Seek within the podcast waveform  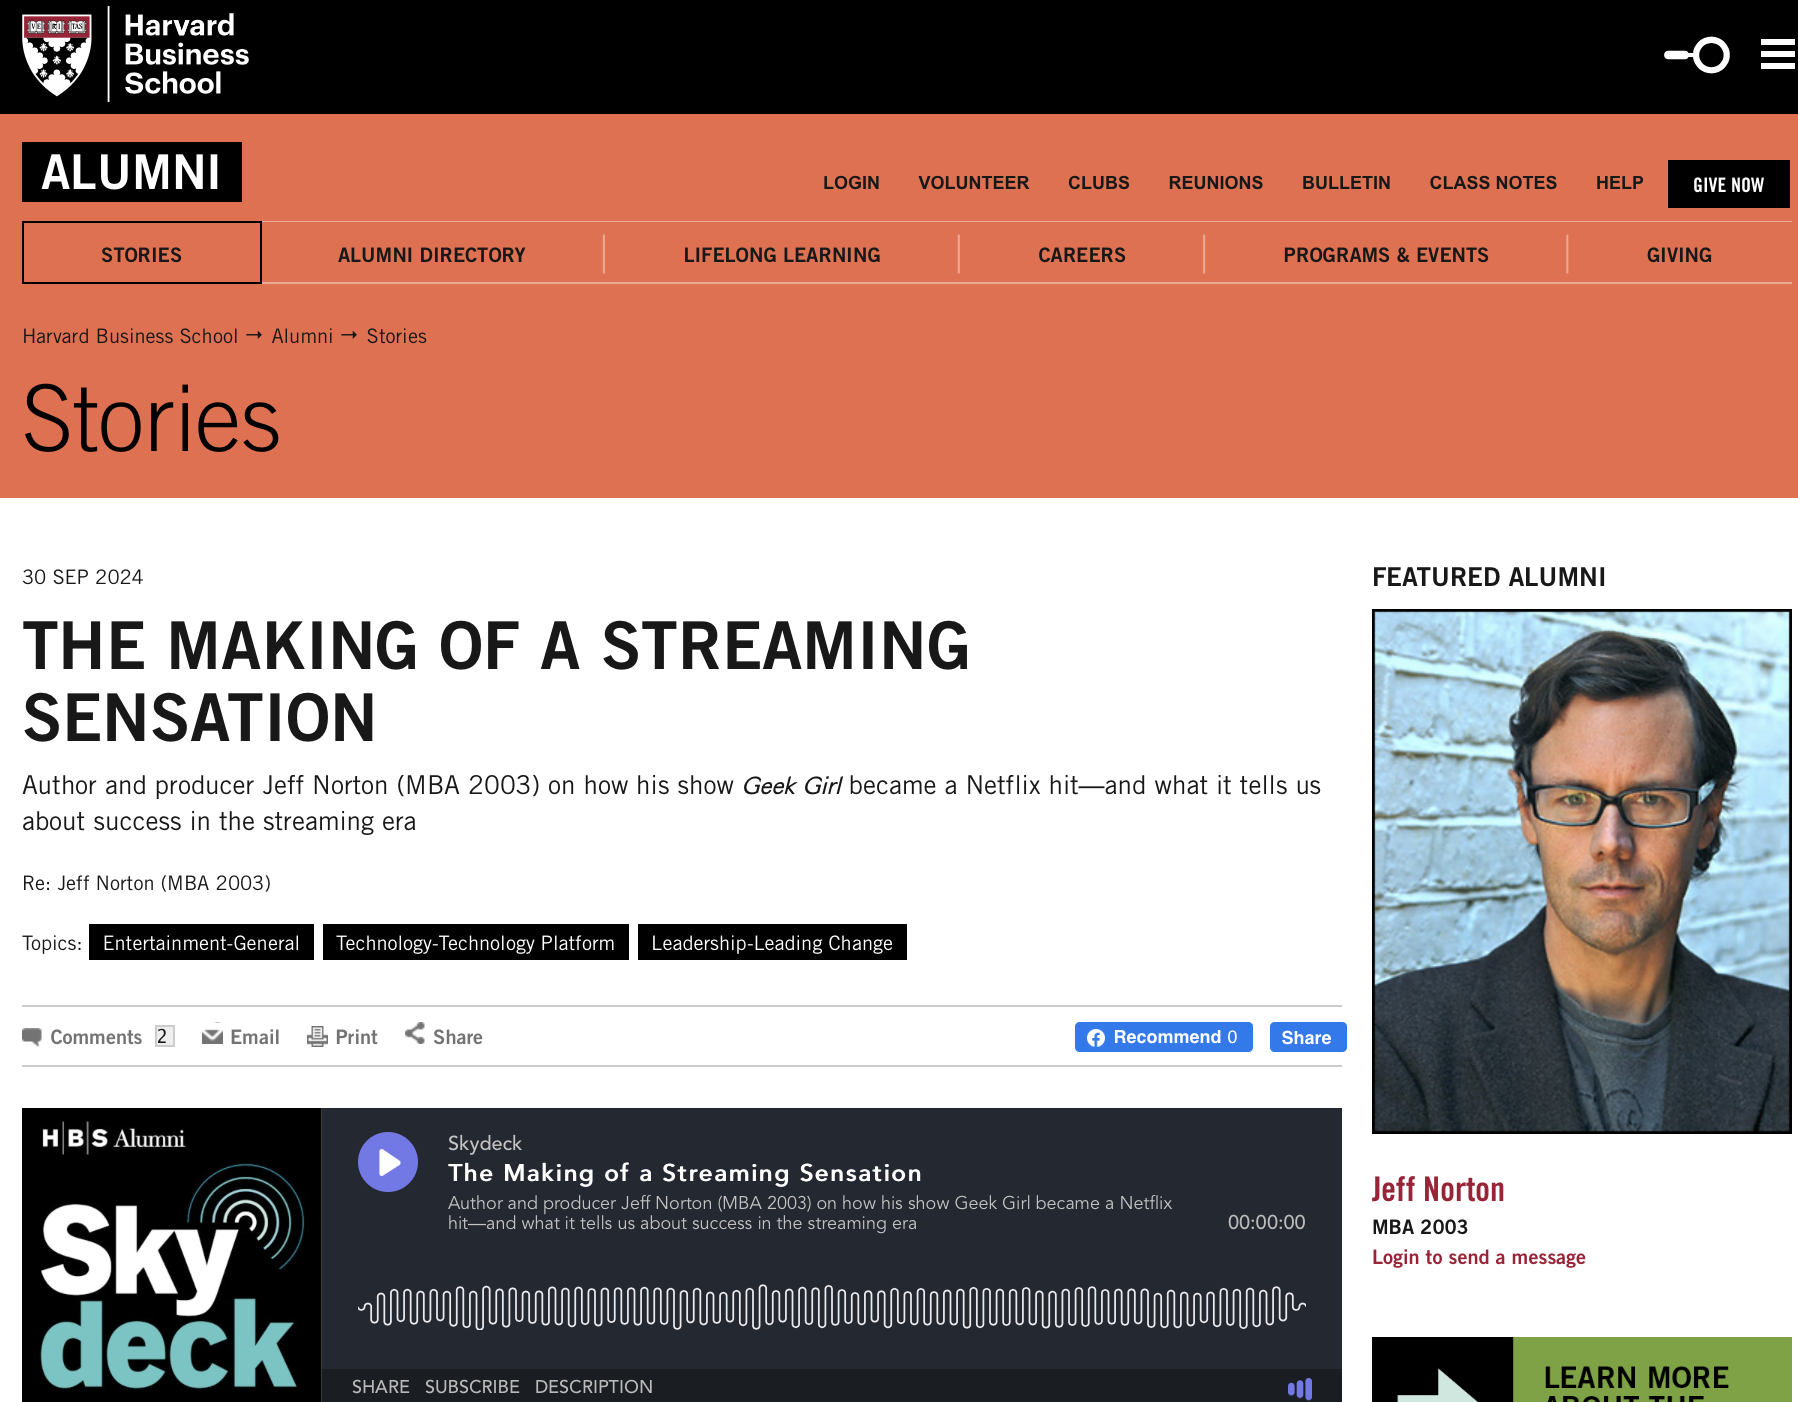point(832,1306)
